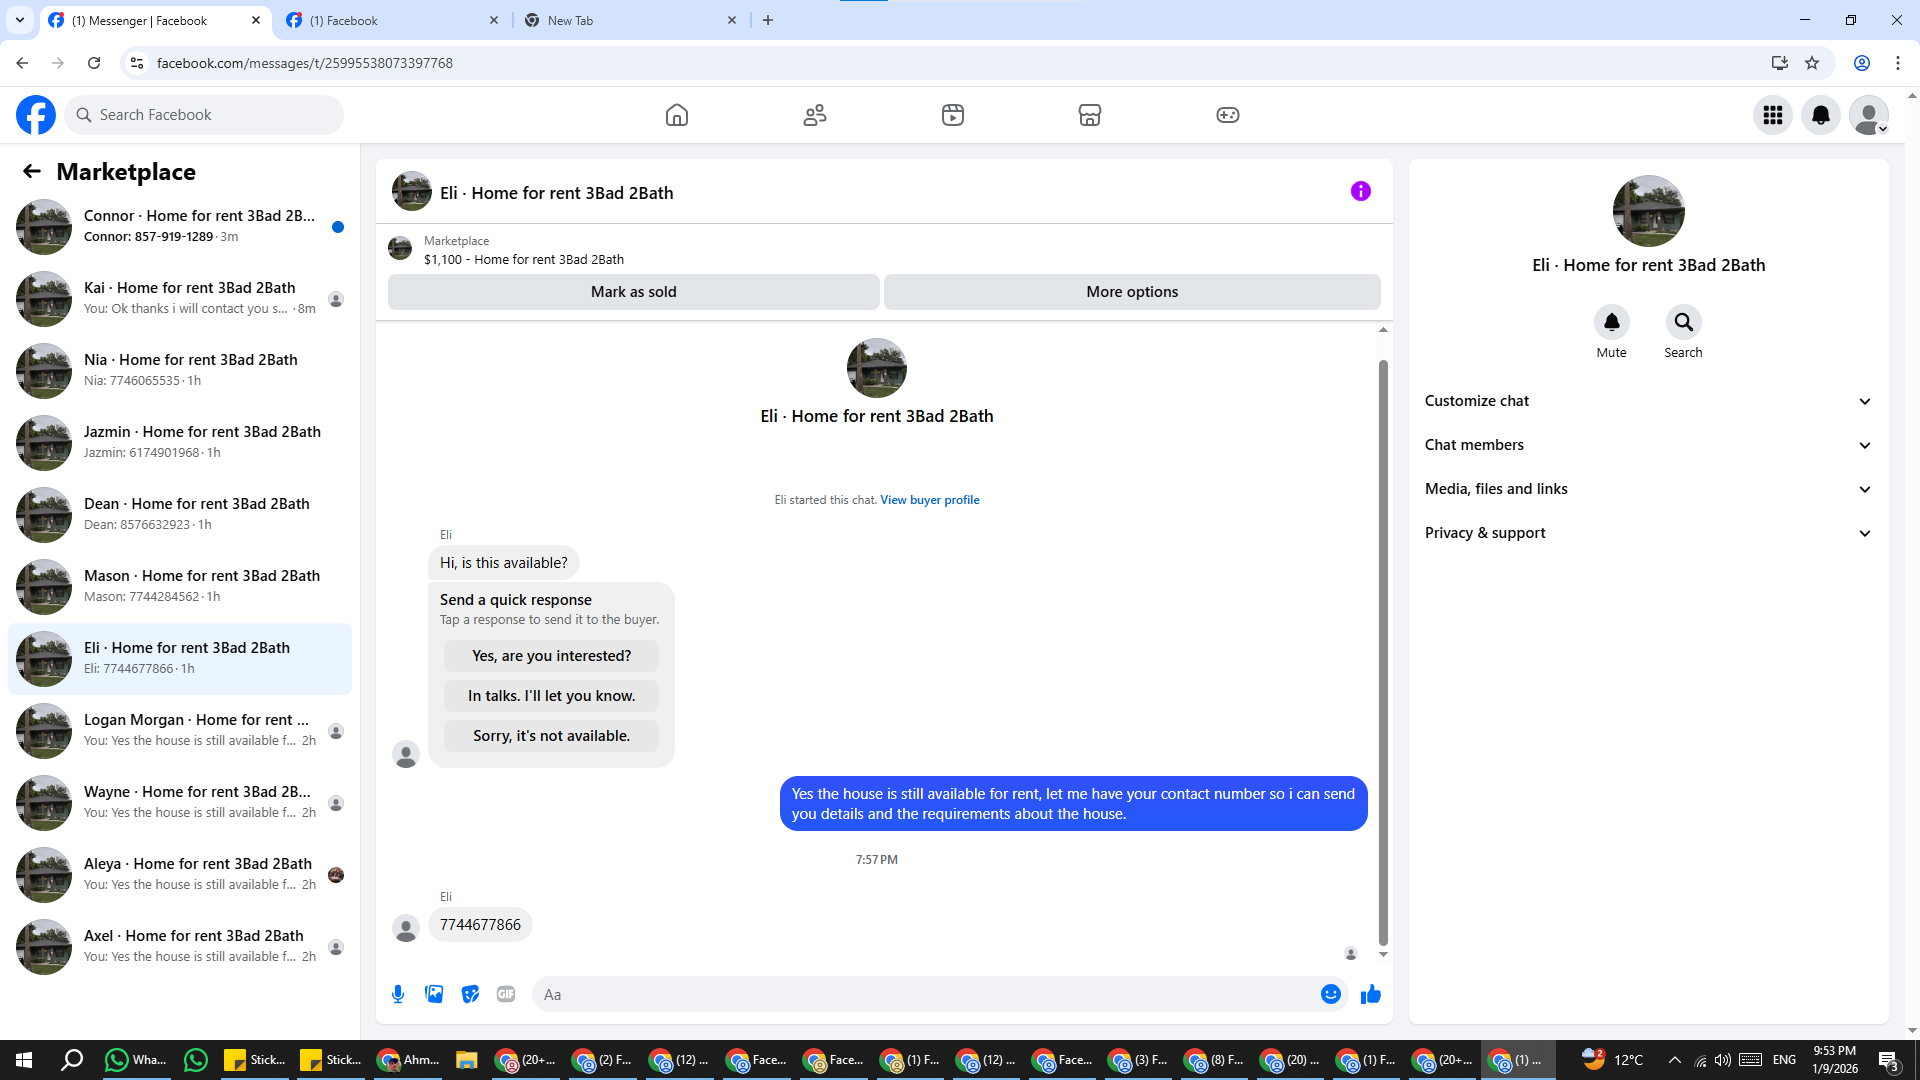Screen dimensions: 1920x1080
Task: Open the sticker picker icon
Action: coord(470,994)
